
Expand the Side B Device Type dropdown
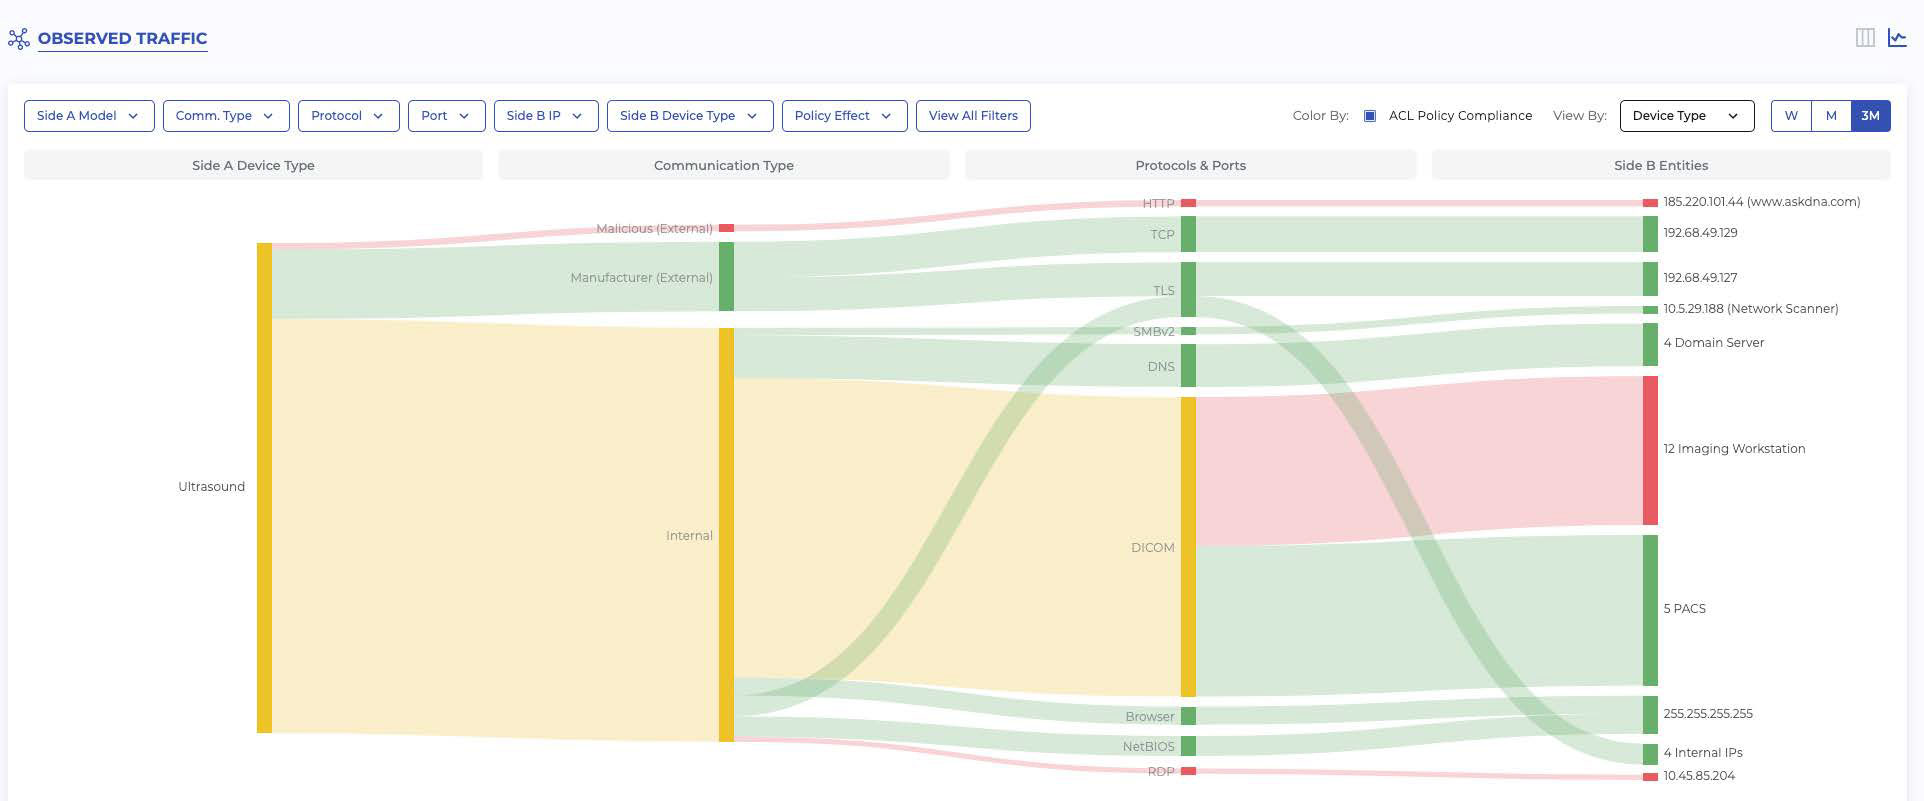click(690, 116)
